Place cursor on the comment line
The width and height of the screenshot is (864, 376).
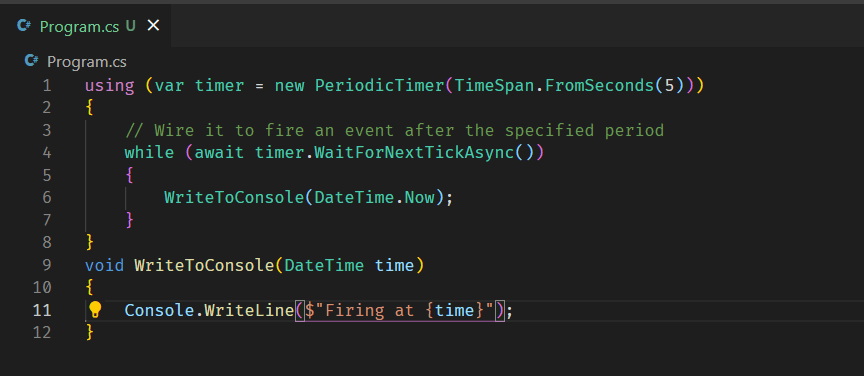click(x=395, y=131)
